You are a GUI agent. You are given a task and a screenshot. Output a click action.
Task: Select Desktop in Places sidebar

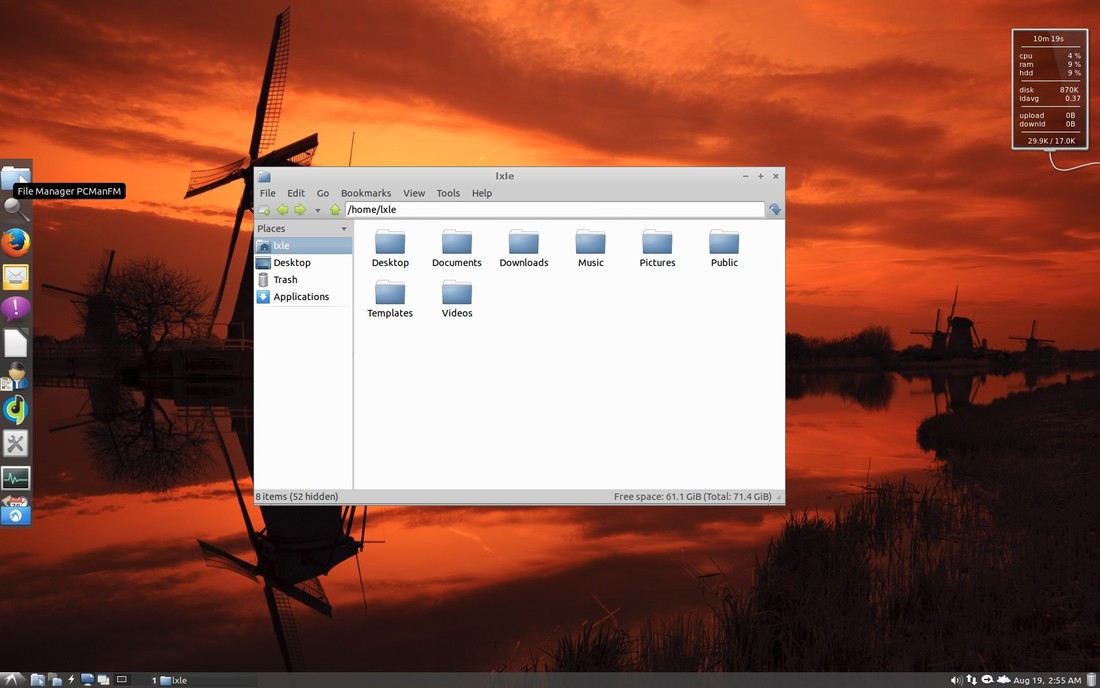click(303, 262)
